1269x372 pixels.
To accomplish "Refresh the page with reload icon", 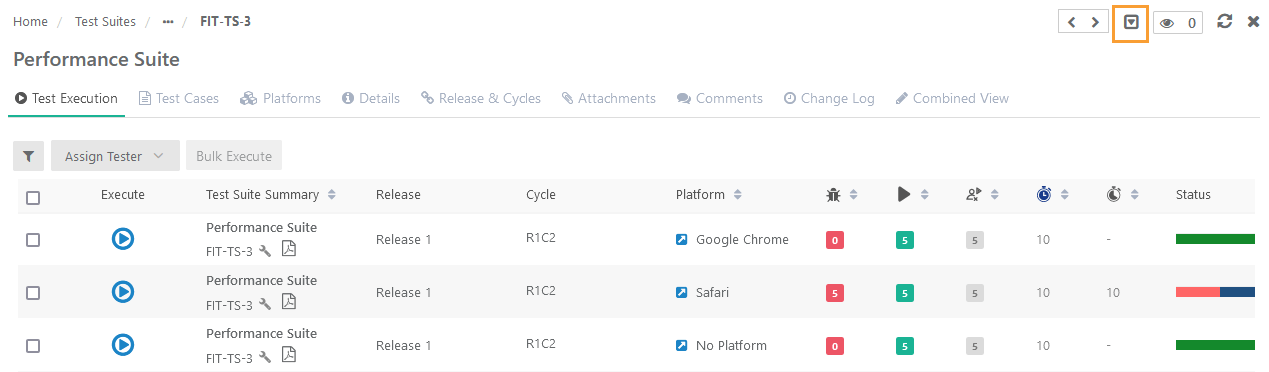I will click(x=1225, y=21).
